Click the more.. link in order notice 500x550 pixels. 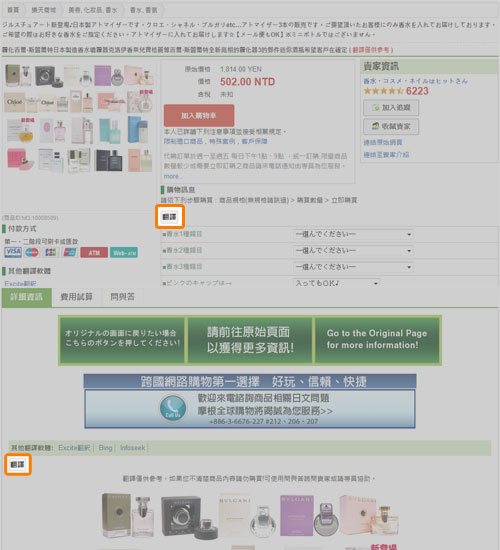coord(173,176)
